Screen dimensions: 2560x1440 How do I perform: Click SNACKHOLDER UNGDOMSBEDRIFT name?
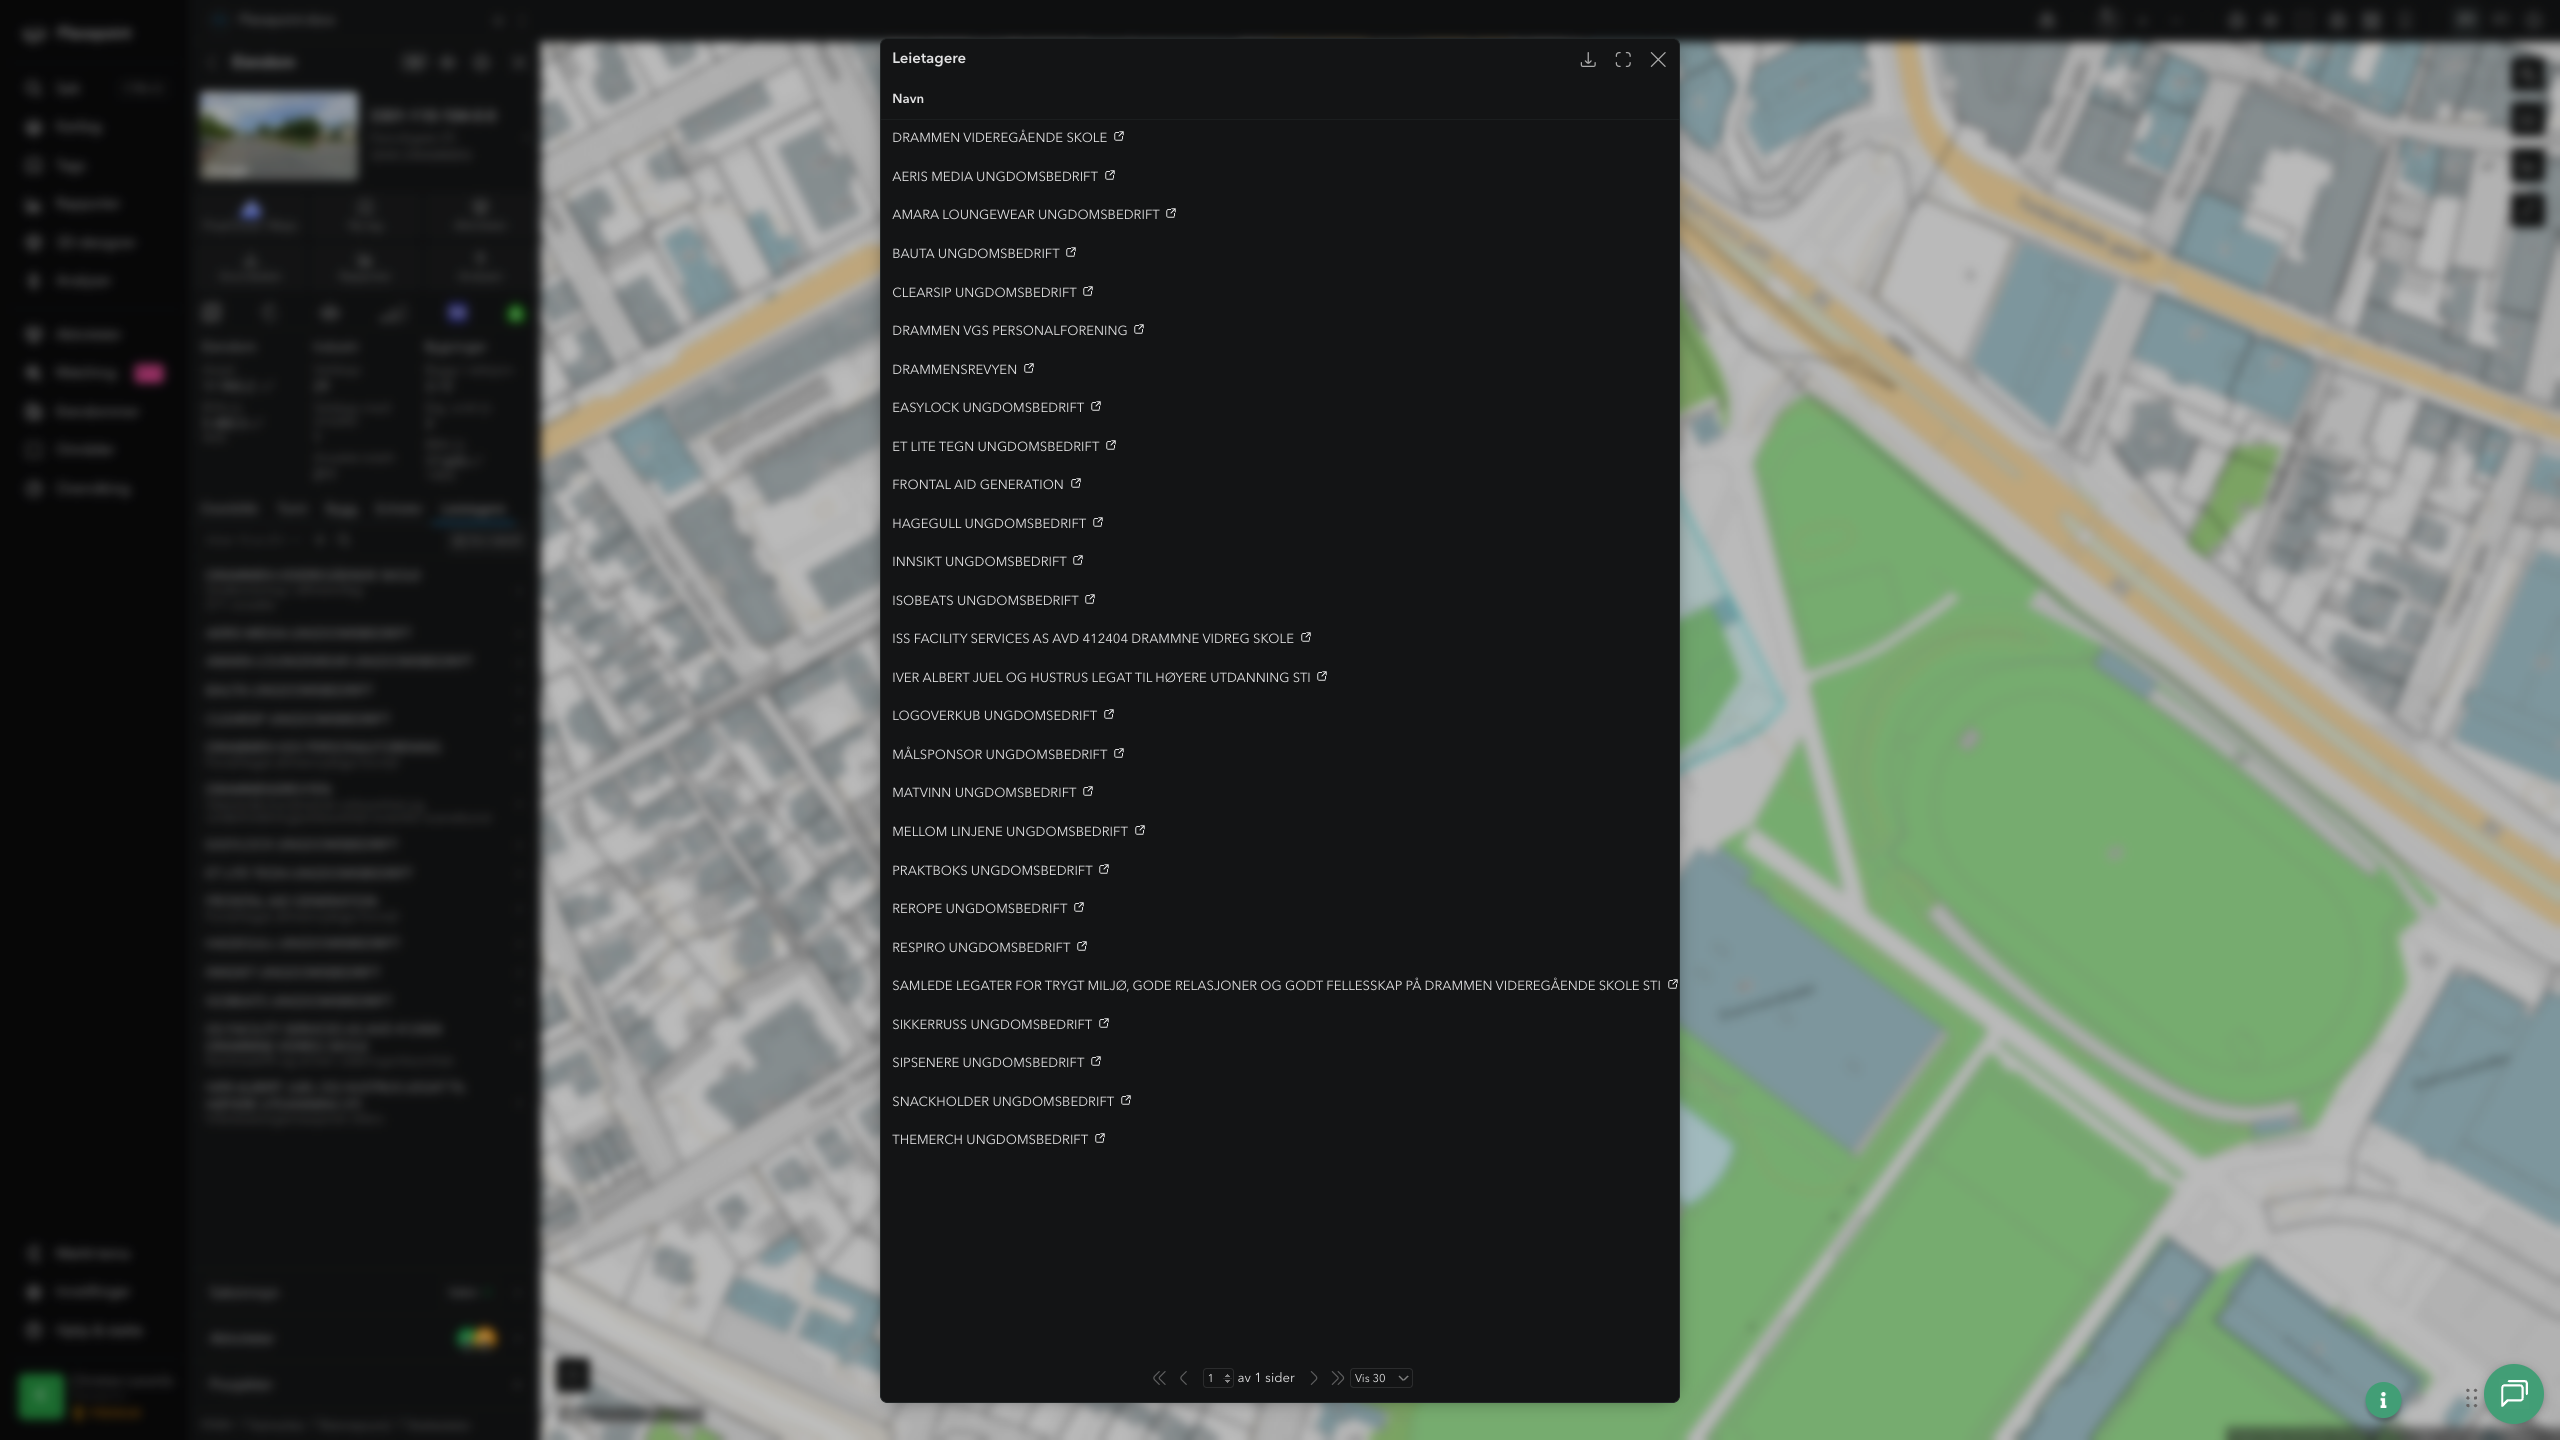(x=1003, y=1101)
